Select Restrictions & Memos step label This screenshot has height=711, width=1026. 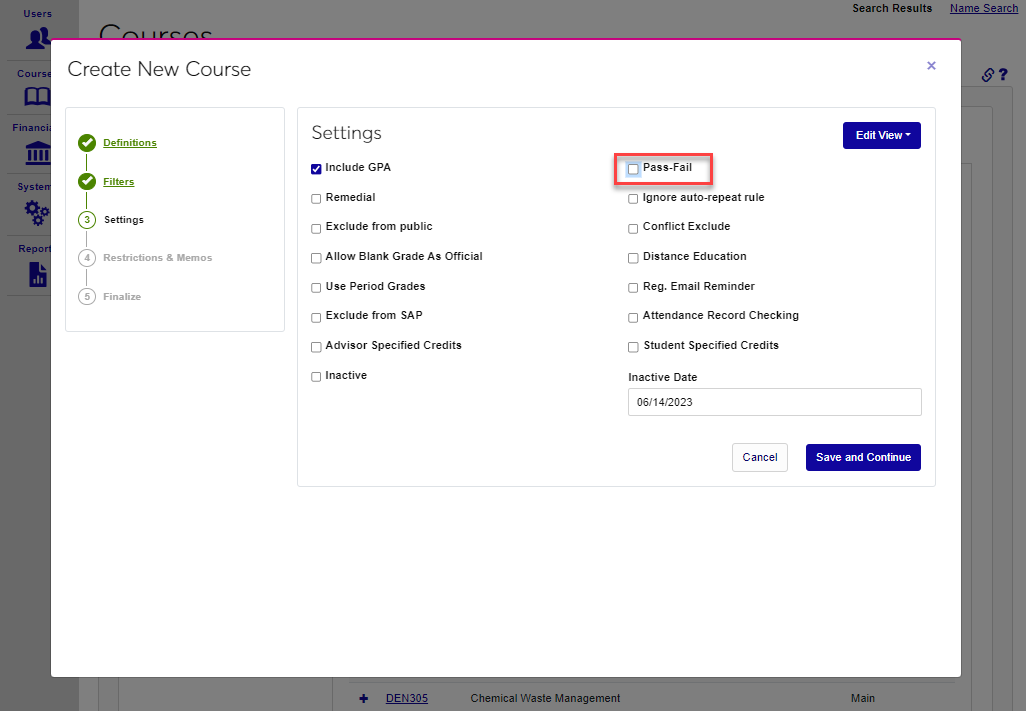pos(158,258)
